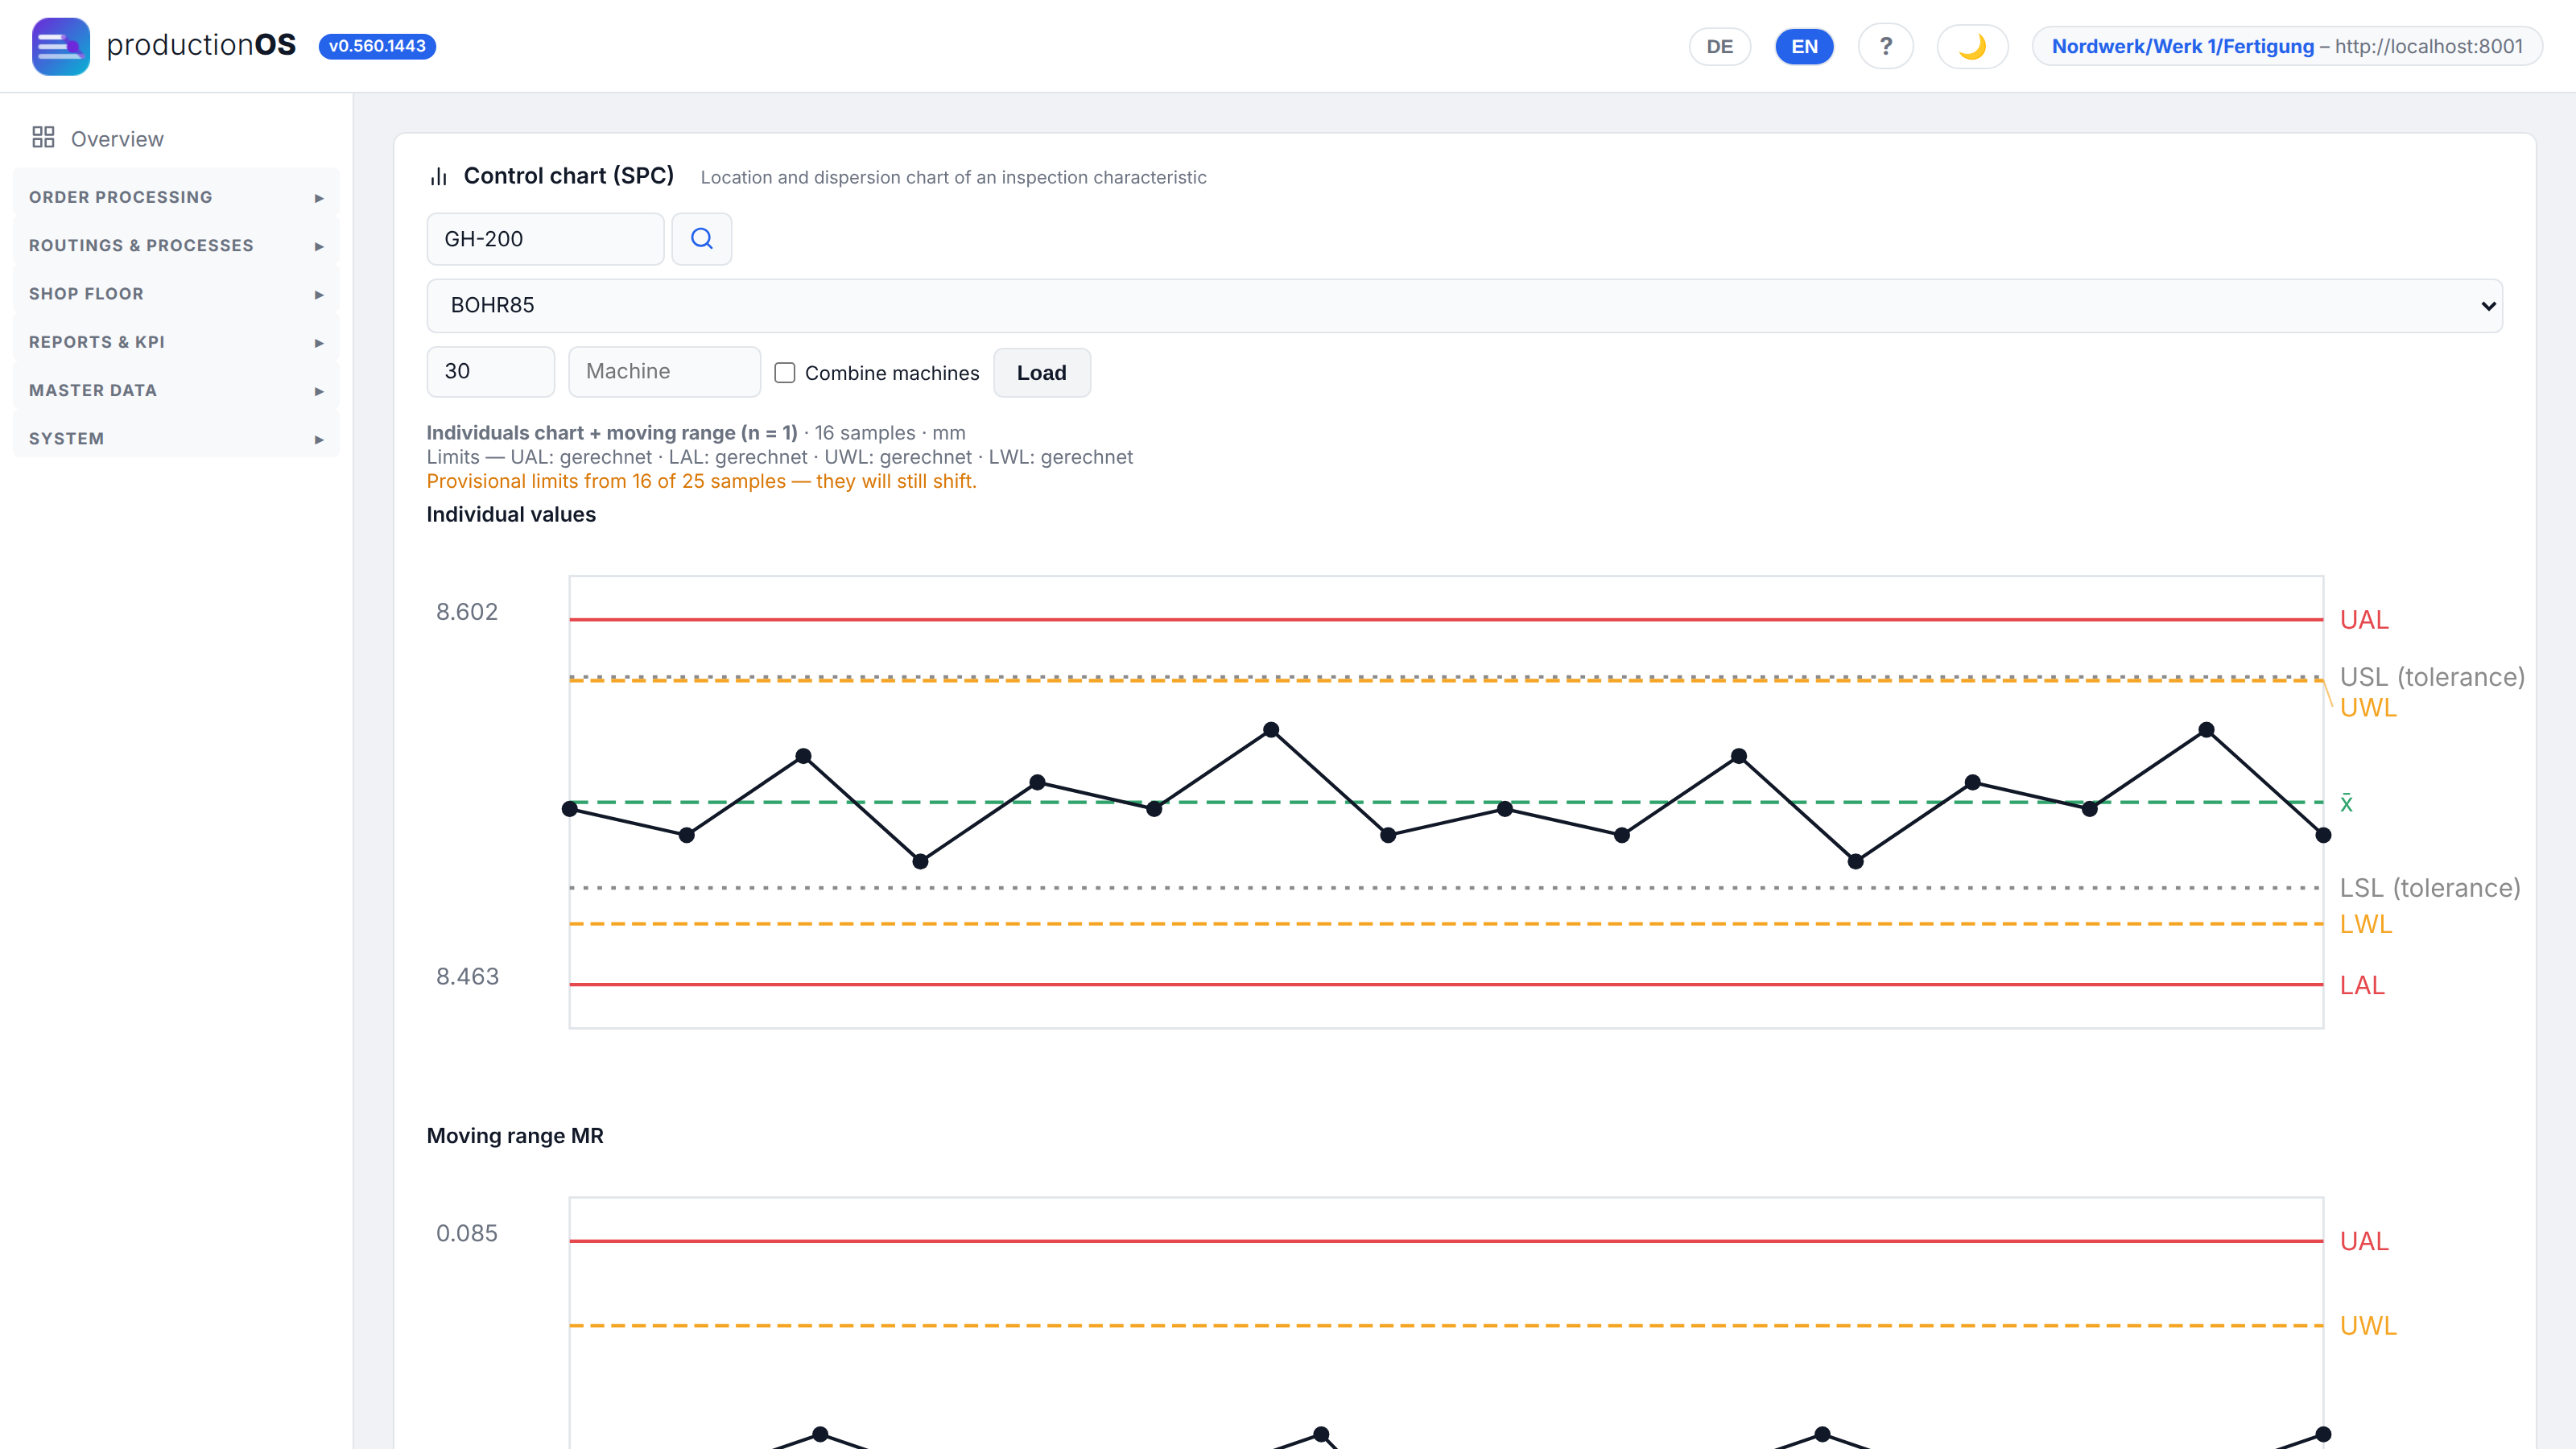The height and width of the screenshot is (1449, 2576).
Task: Click the LSL (tolerance) label
Action: pos(2430,888)
